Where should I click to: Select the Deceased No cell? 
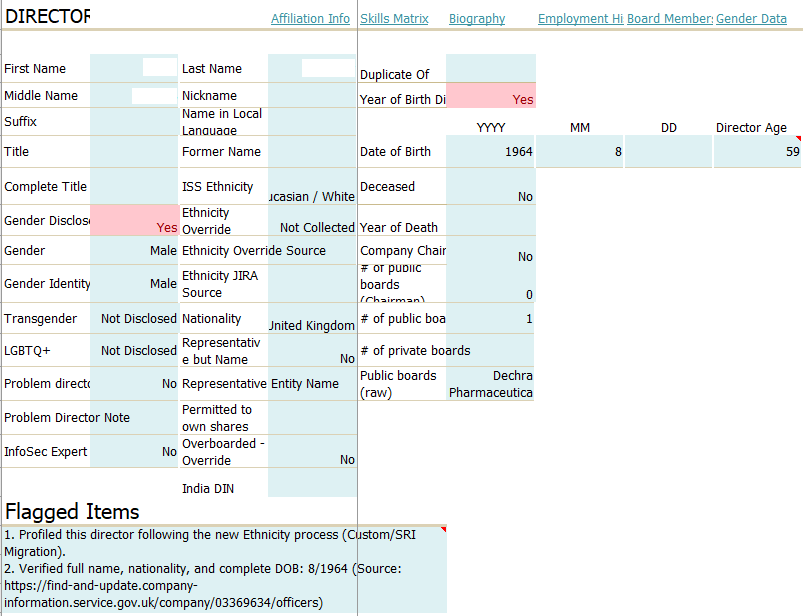tap(491, 186)
